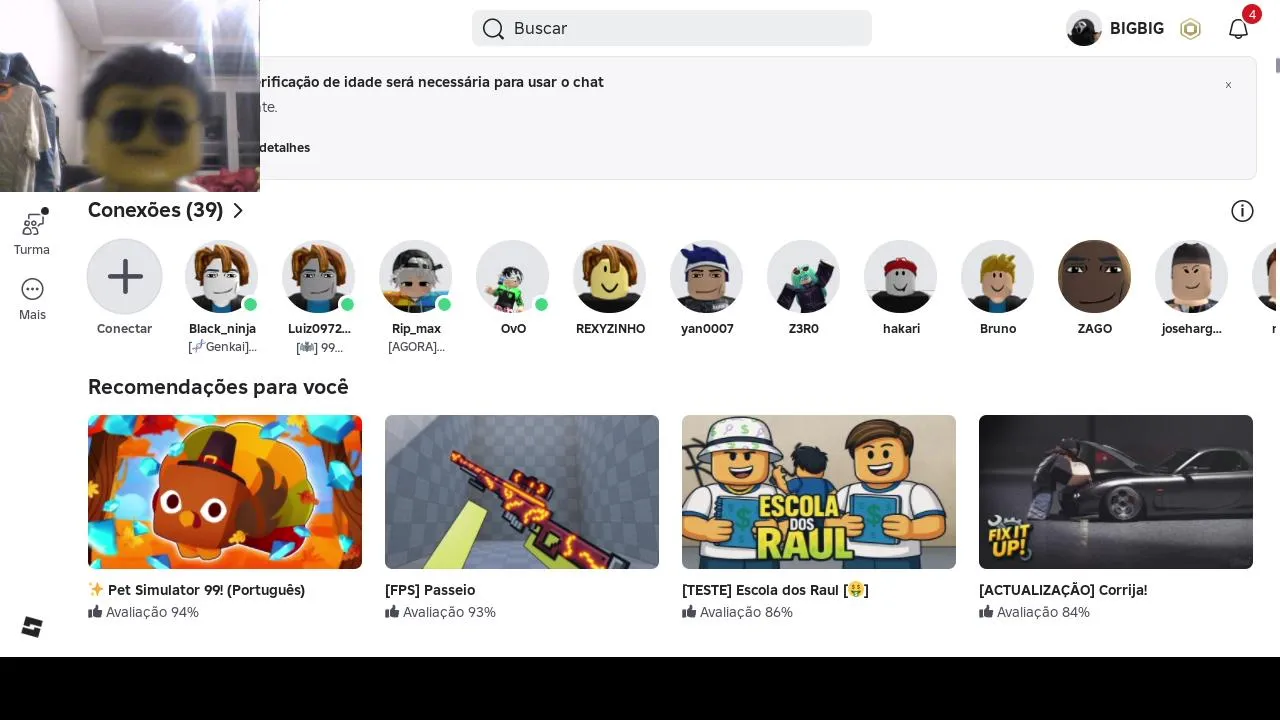This screenshot has width=1280, height=720.
Task: Click the Conectar plus button
Action: 125,276
